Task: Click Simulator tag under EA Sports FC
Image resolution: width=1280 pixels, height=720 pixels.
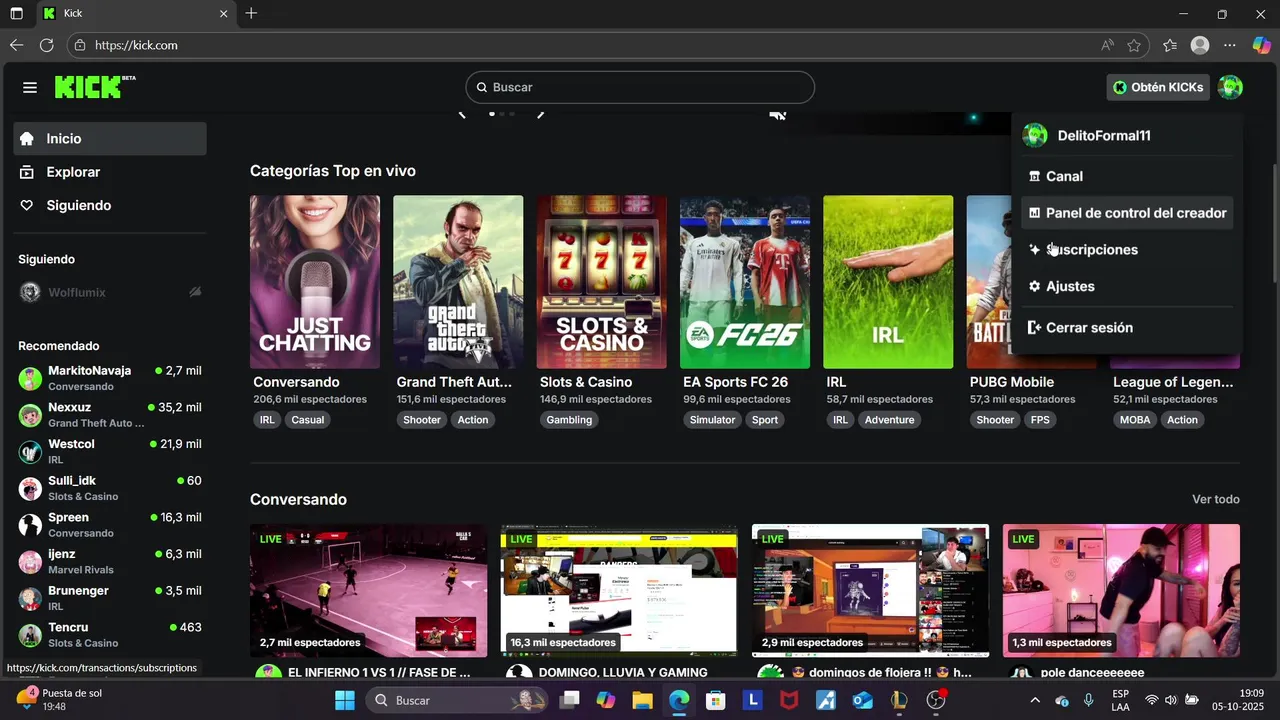Action: (712, 420)
